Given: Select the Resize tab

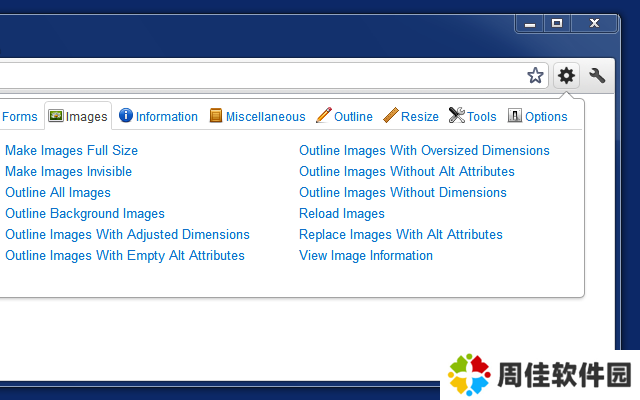Looking at the screenshot, I should tap(411, 117).
